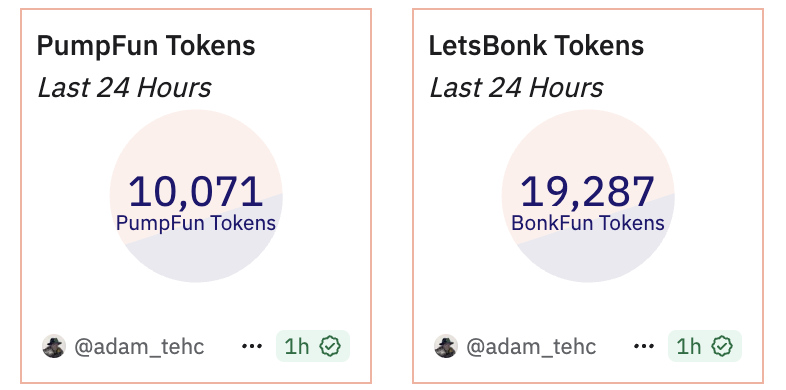Image resolution: width=786 pixels, height=390 pixels.
Task: Open the LetsBonk Tokens card options ellipsis
Action: click(x=644, y=346)
